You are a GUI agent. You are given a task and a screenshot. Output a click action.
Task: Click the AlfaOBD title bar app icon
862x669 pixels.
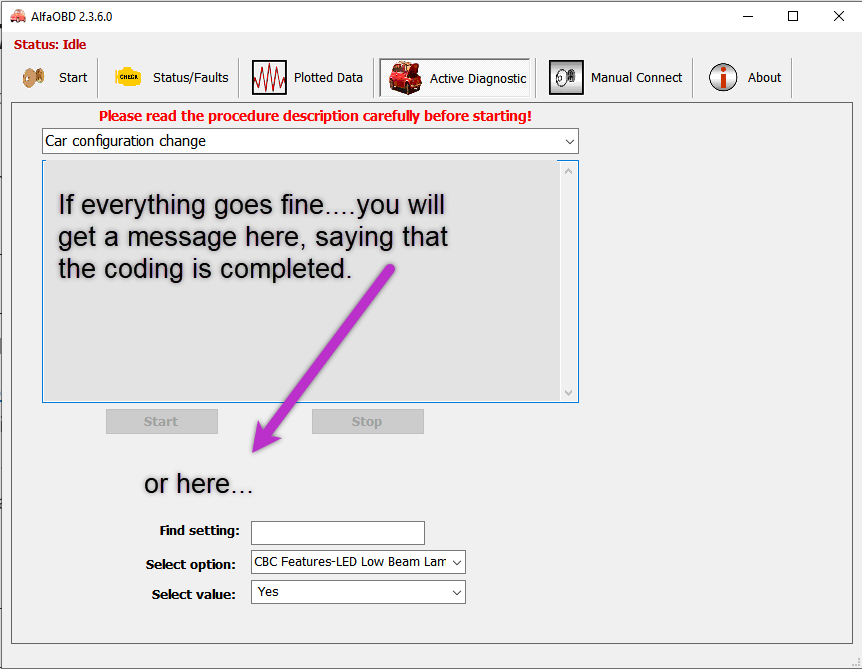[18, 16]
